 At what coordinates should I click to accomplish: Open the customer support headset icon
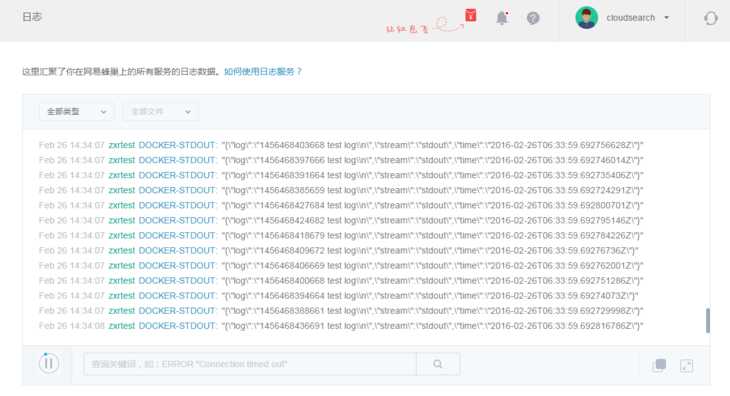[x=710, y=18]
